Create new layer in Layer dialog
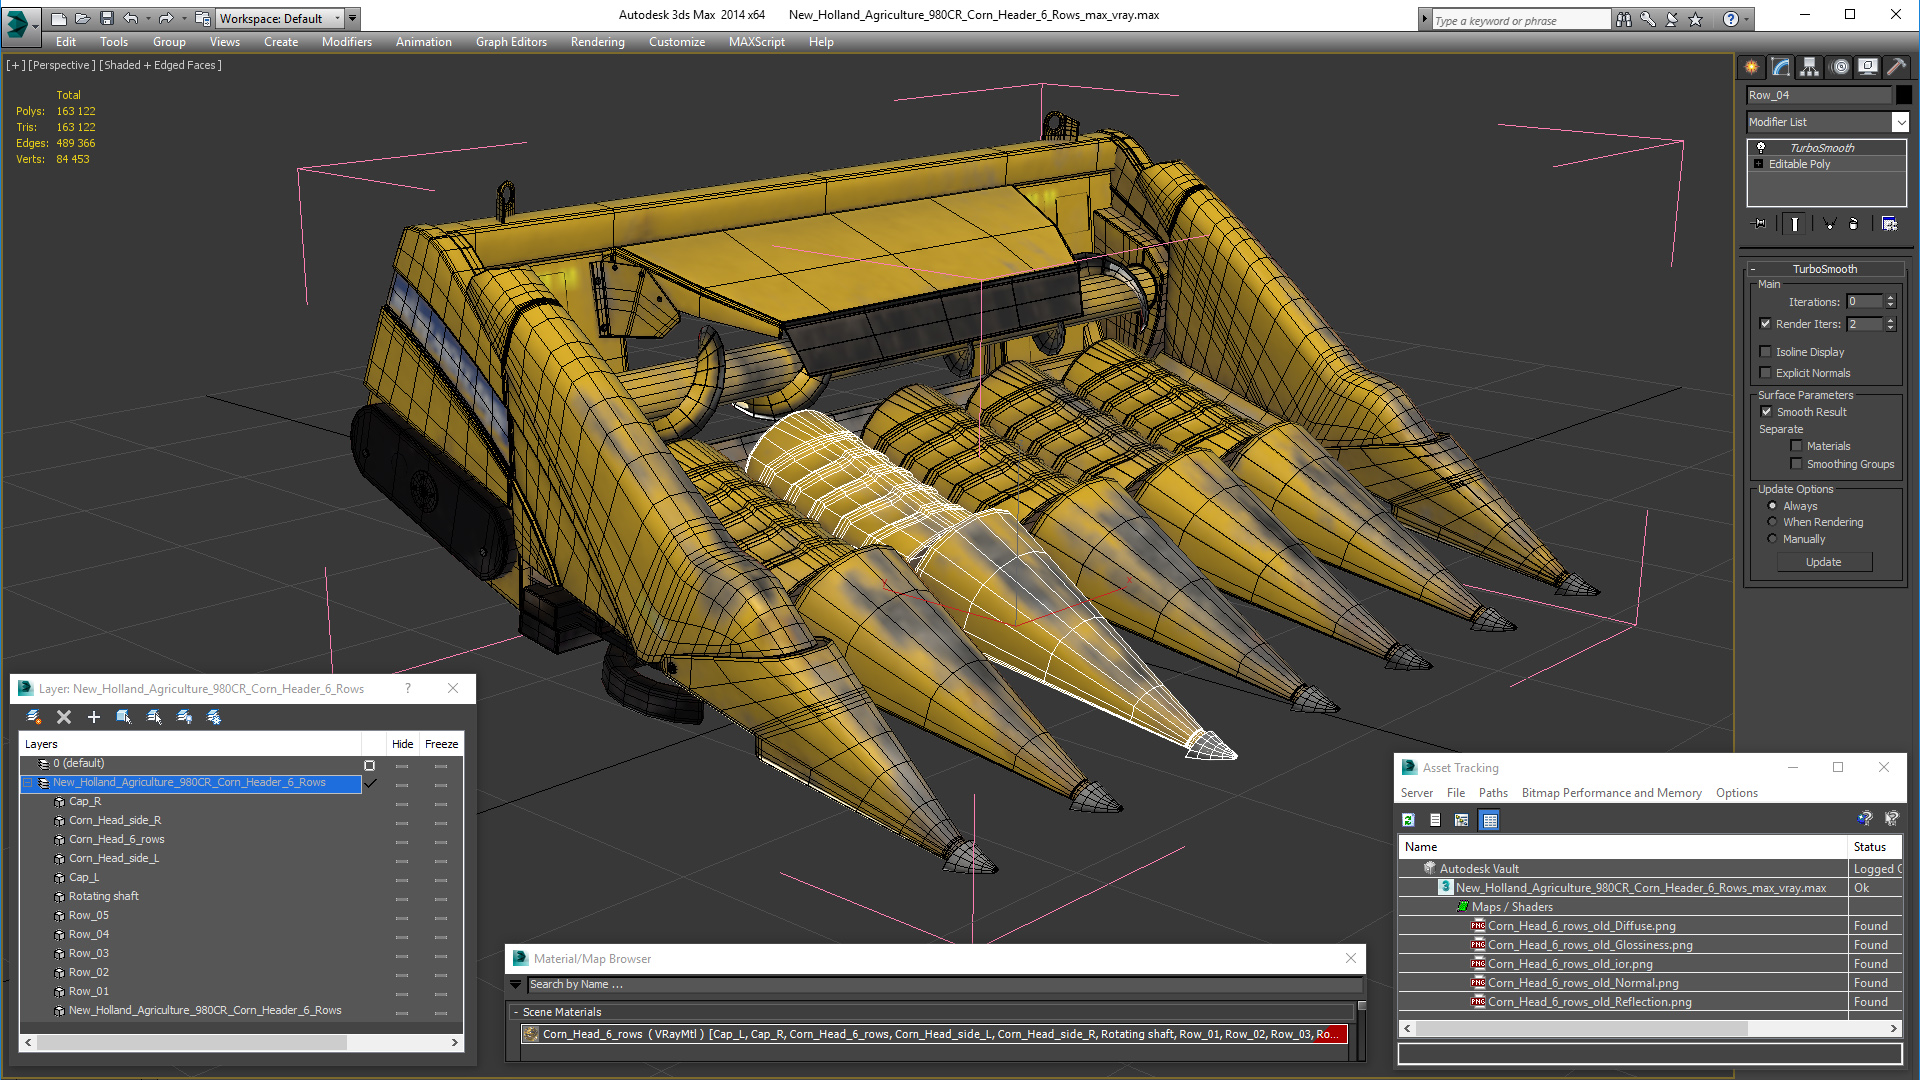 click(33, 717)
